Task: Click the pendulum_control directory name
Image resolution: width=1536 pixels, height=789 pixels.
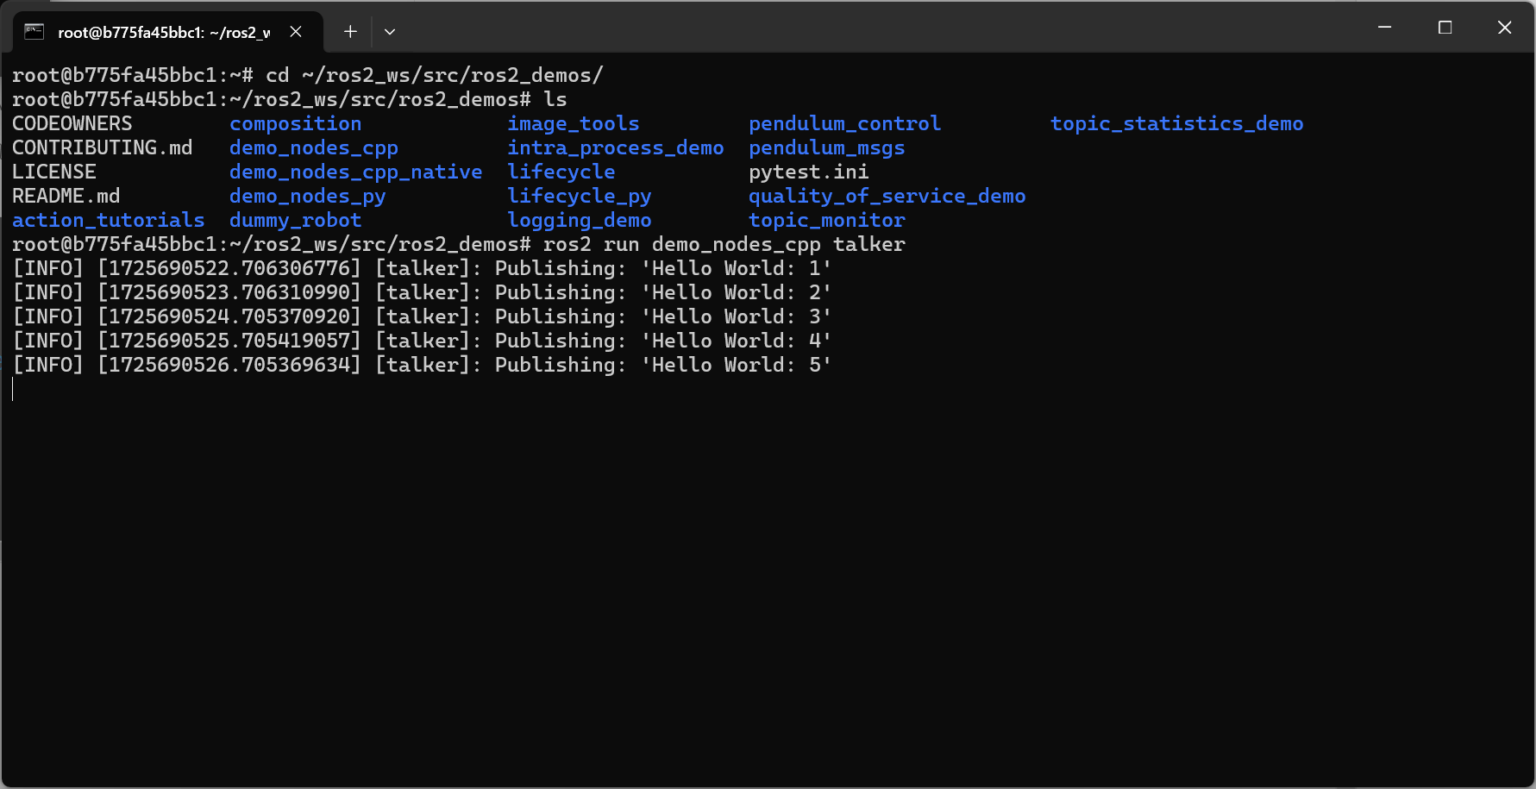Action: point(844,124)
